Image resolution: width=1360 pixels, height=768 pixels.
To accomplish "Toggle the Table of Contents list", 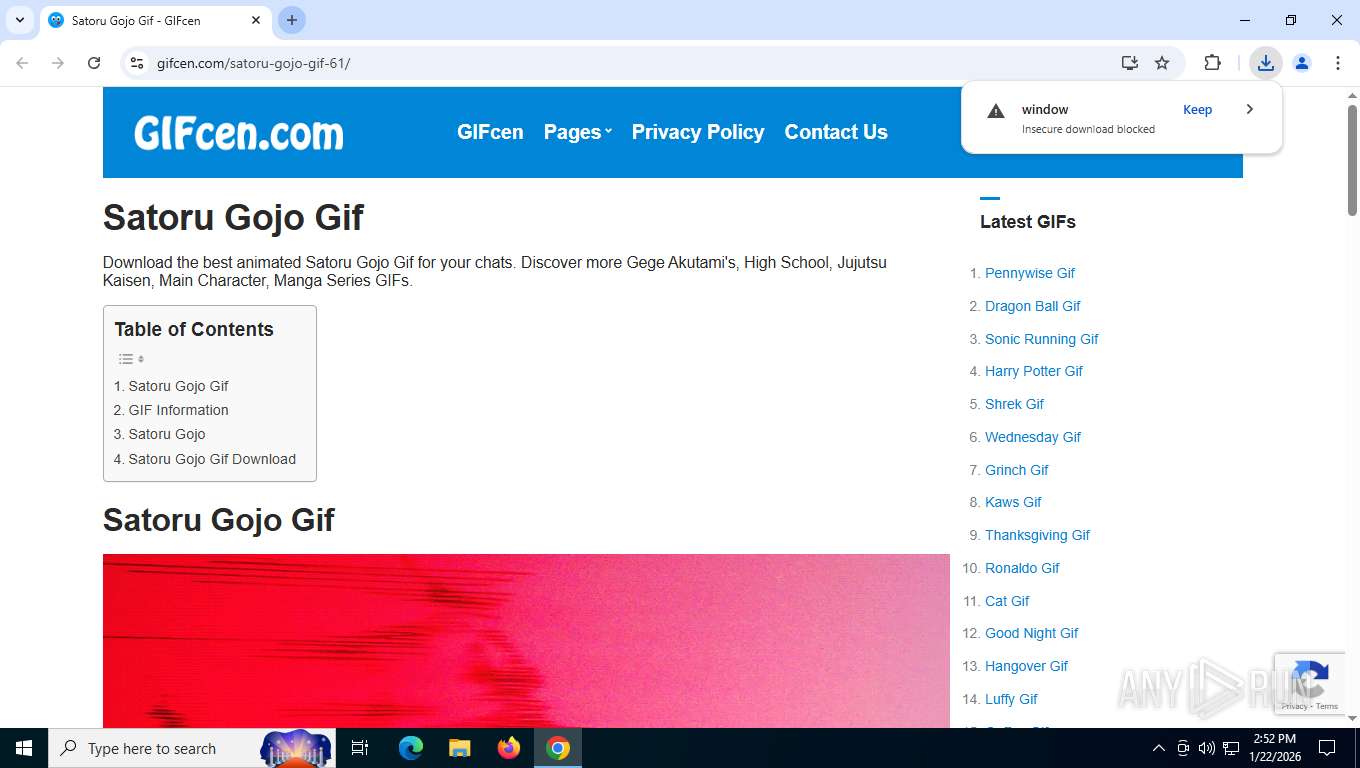I will 131,359.
